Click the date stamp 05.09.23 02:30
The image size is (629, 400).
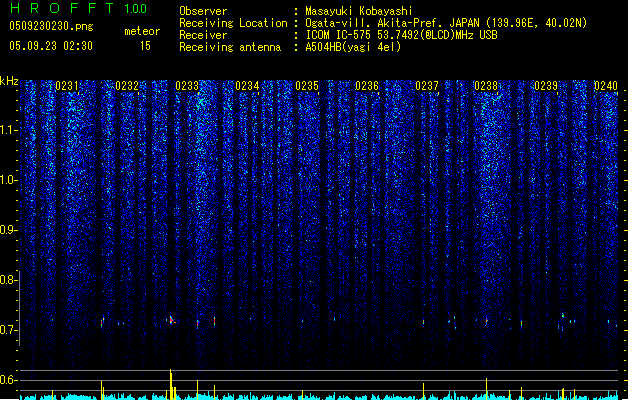coord(51,46)
